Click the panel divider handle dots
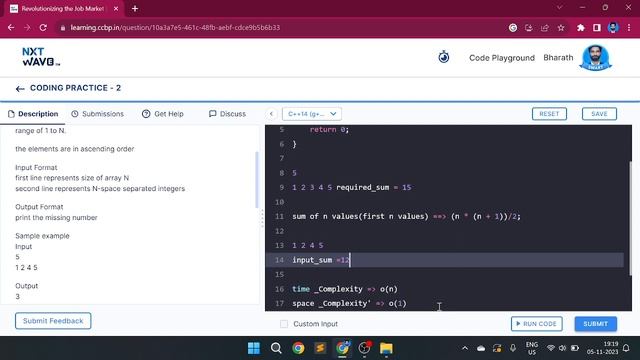Image resolution: width=640 pixels, height=360 pixels. (262, 218)
